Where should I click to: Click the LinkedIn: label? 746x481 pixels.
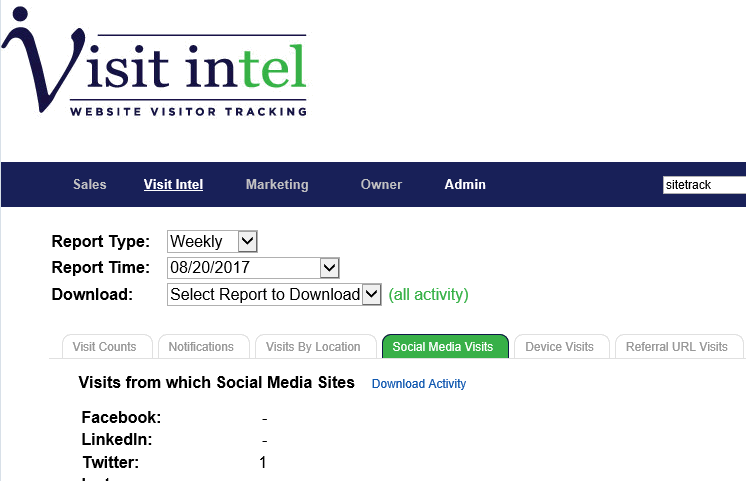[x=117, y=439]
